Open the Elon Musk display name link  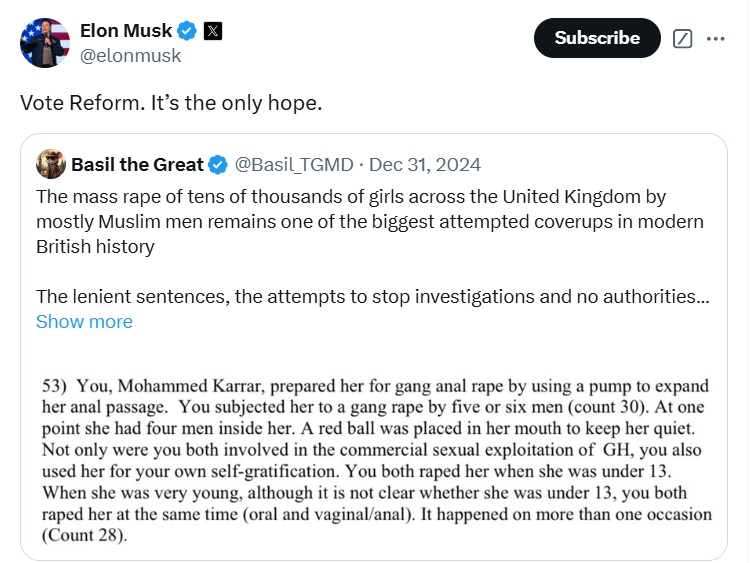[126, 31]
